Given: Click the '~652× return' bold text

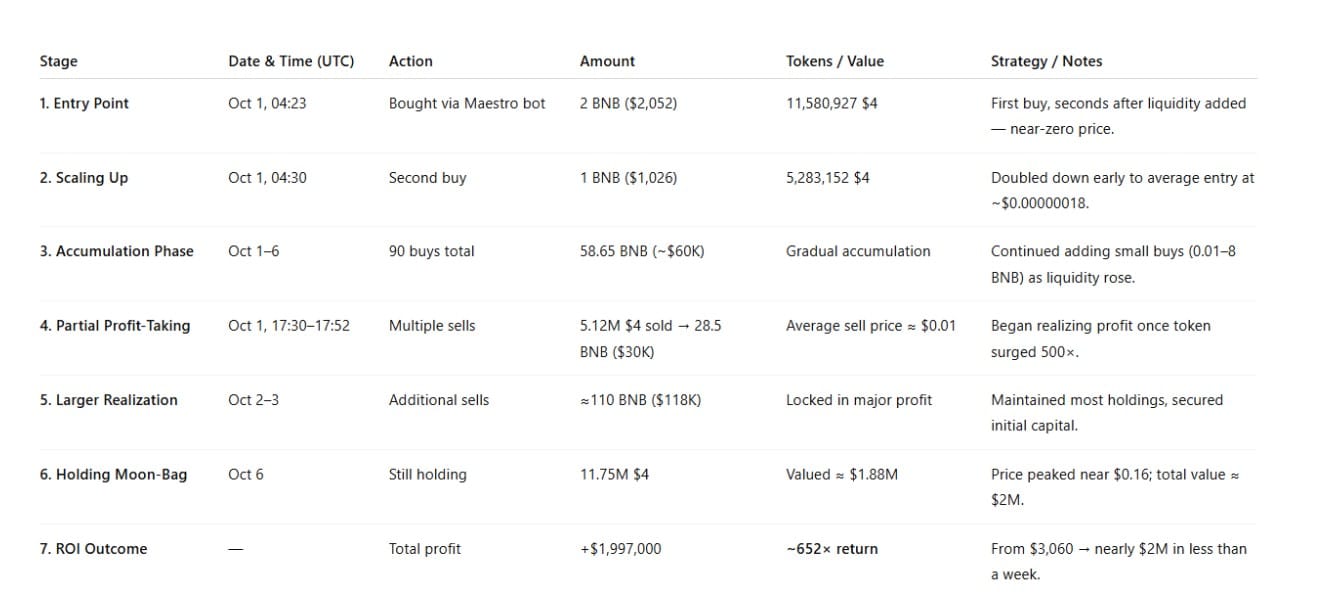Looking at the screenshot, I should click(832, 548).
